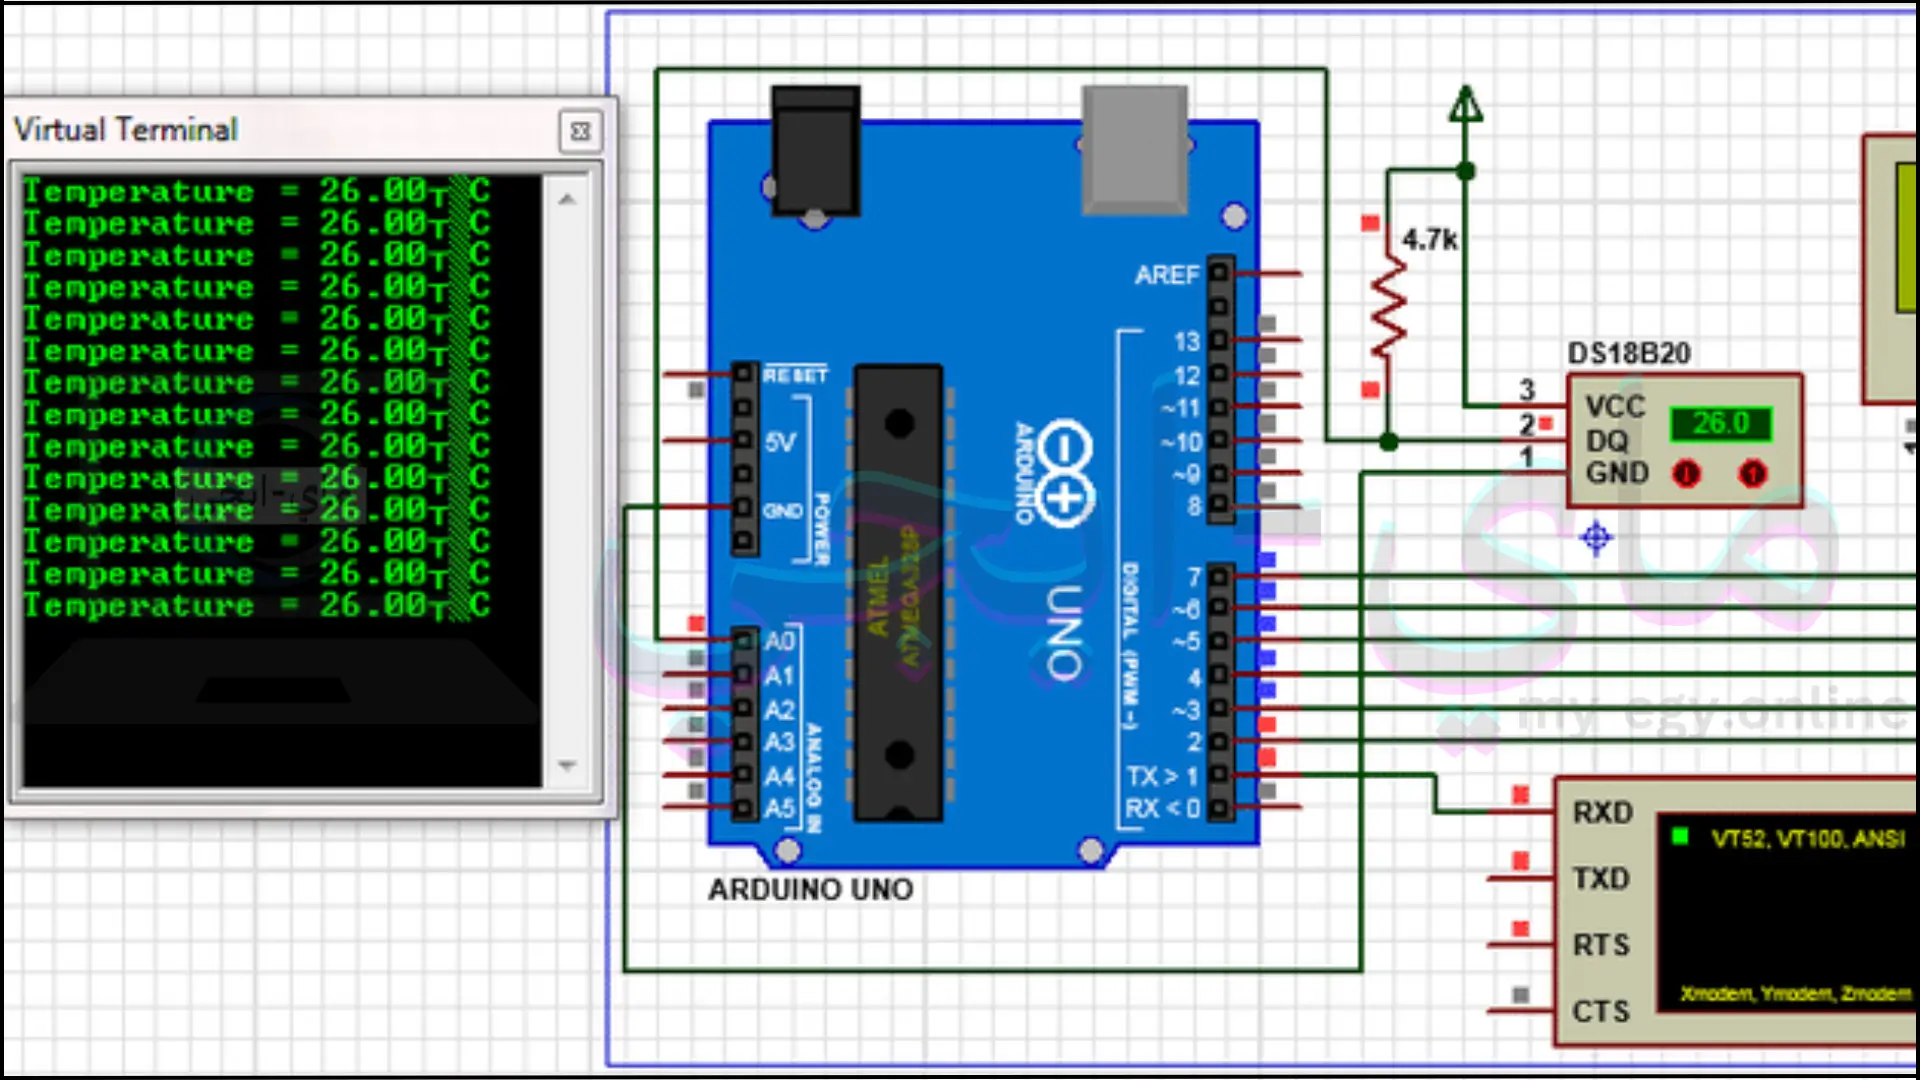
Task: Click digital pin 12 on Arduino
Action: point(1219,374)
